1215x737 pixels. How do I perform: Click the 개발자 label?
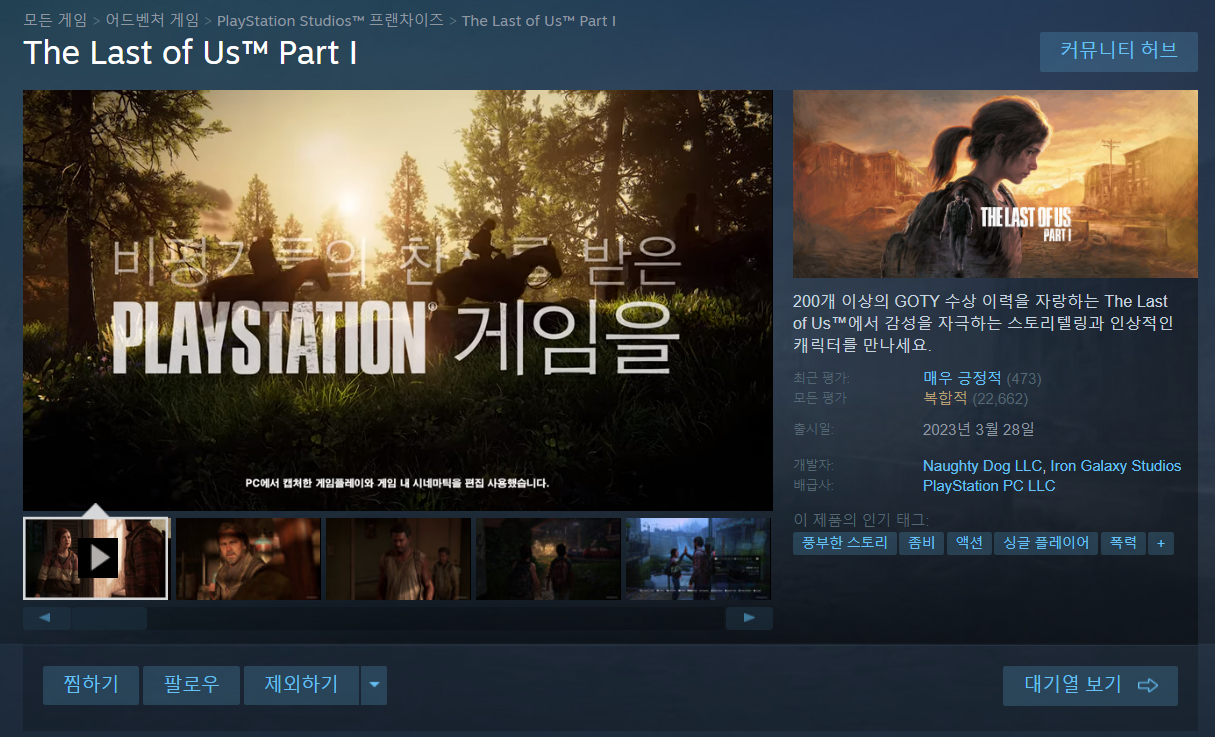[x=814, y=466]
